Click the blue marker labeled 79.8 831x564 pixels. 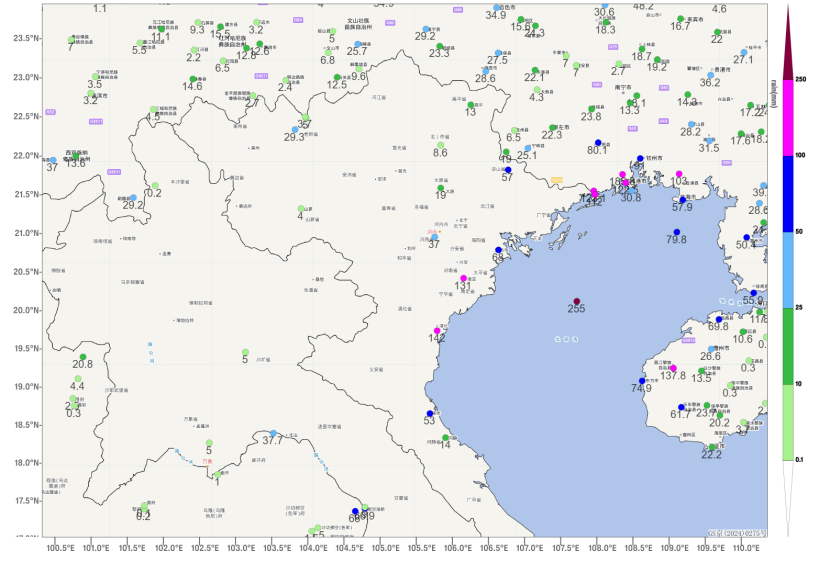click(x=677, y=232)
